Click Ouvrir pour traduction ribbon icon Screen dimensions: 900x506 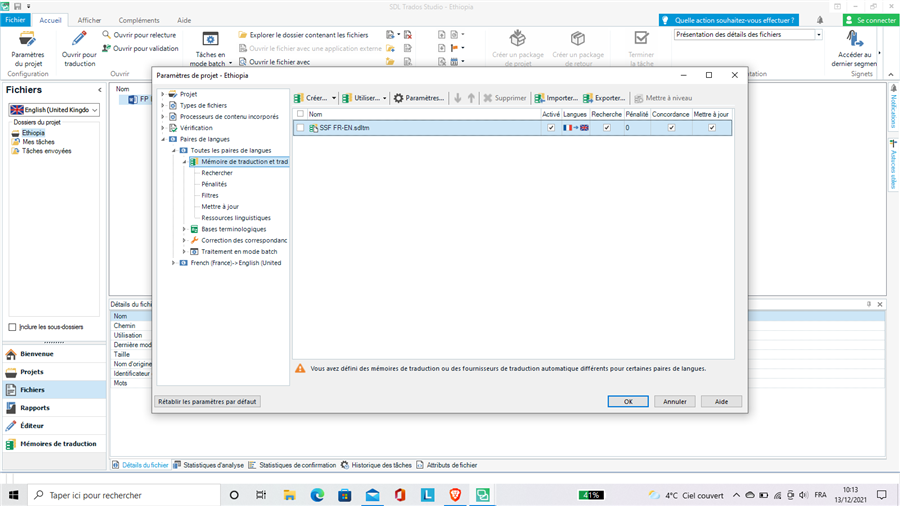pyautogui.click(x=79, y=48)
